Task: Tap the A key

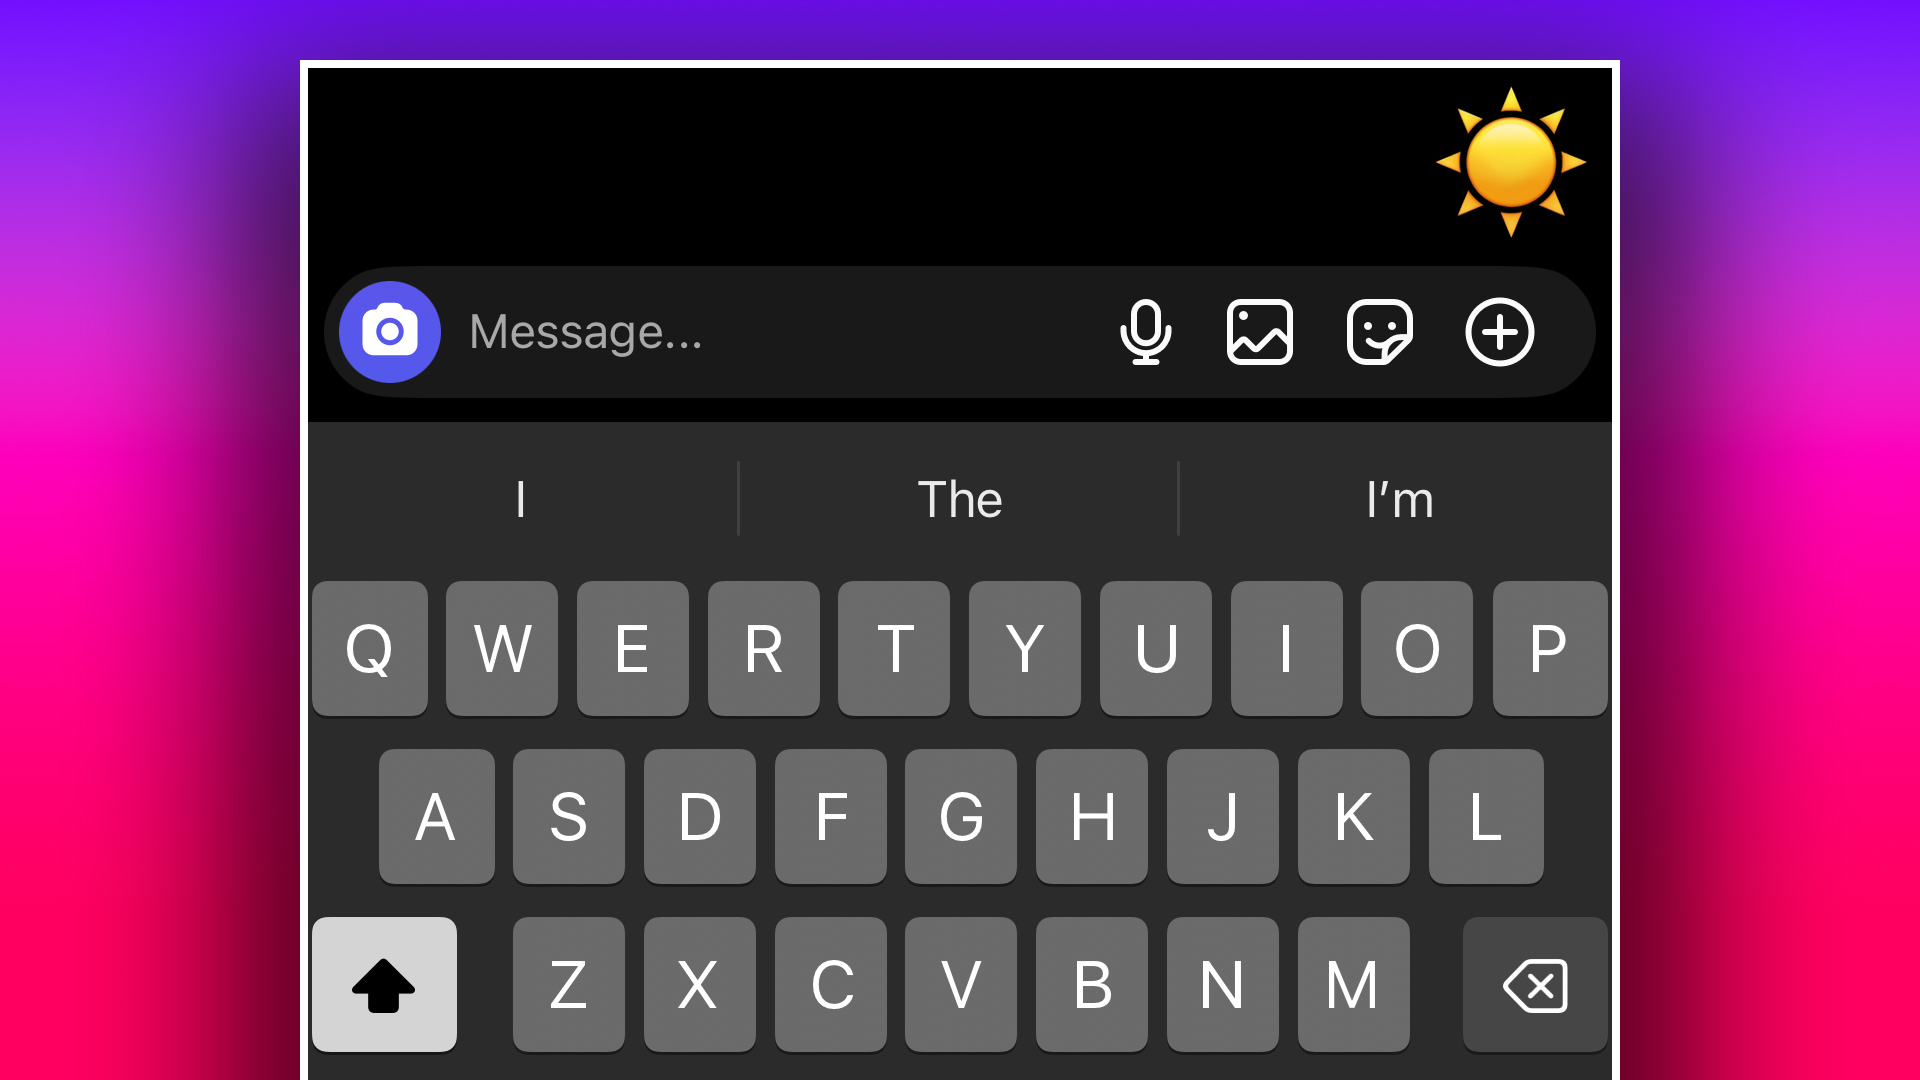Action: tap(436, 817)
